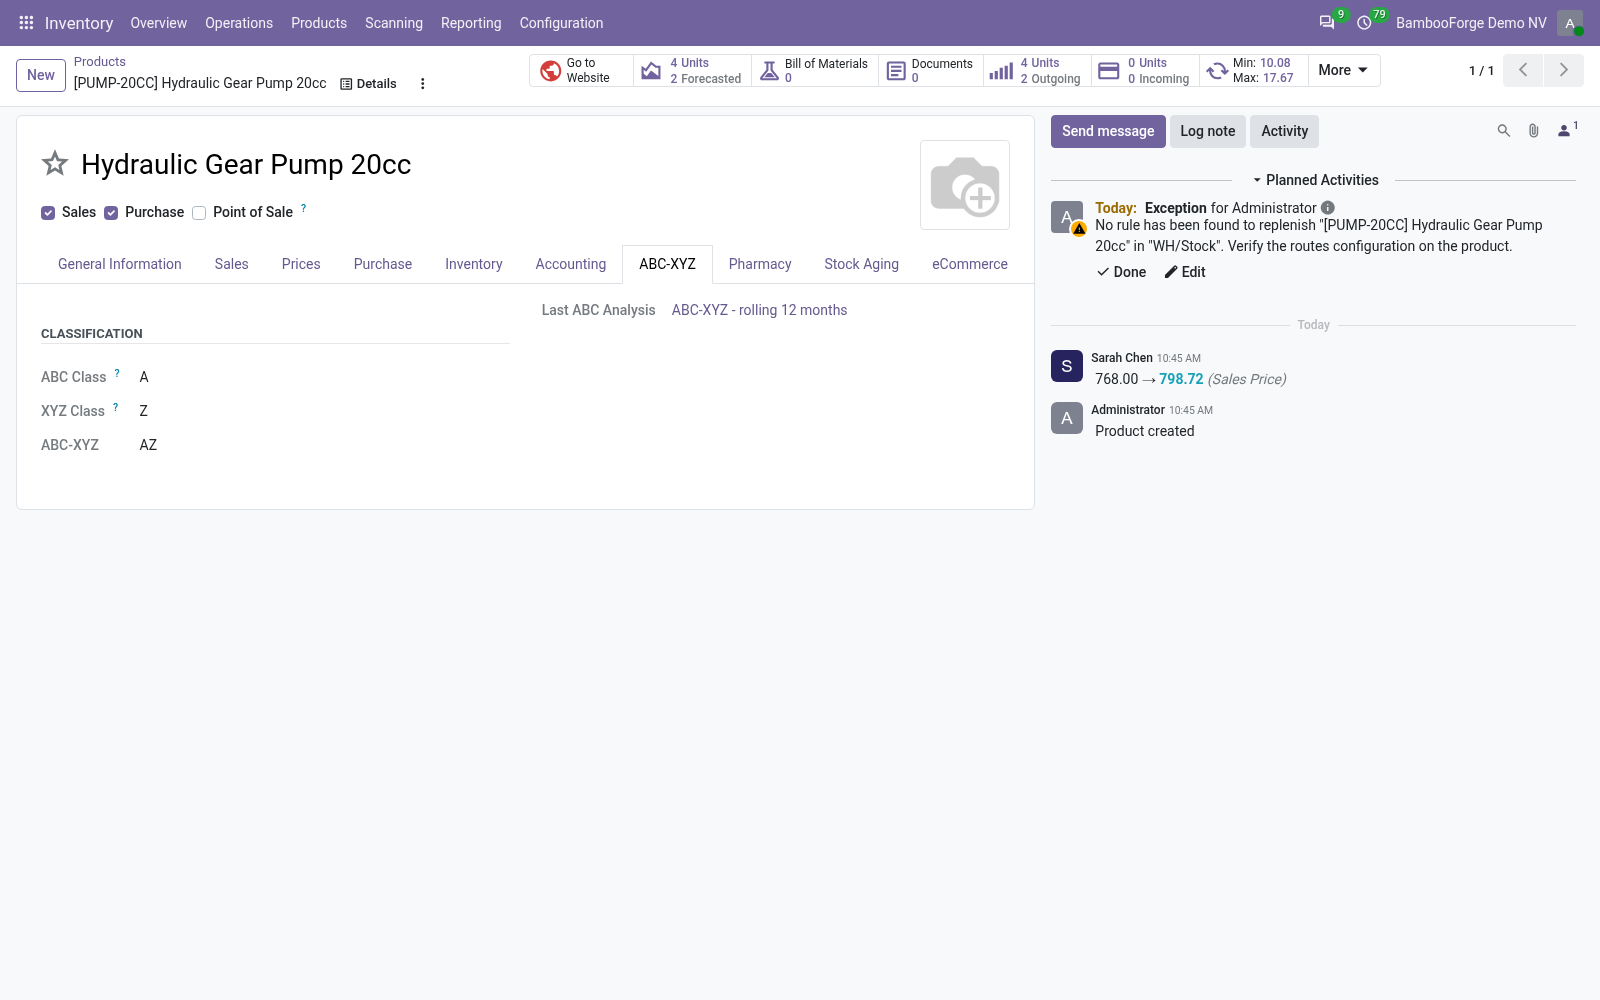Viewport: 1600px width, 1000px height.
Task: Schedule an Activity from chatter
Action: [1285, 131]
